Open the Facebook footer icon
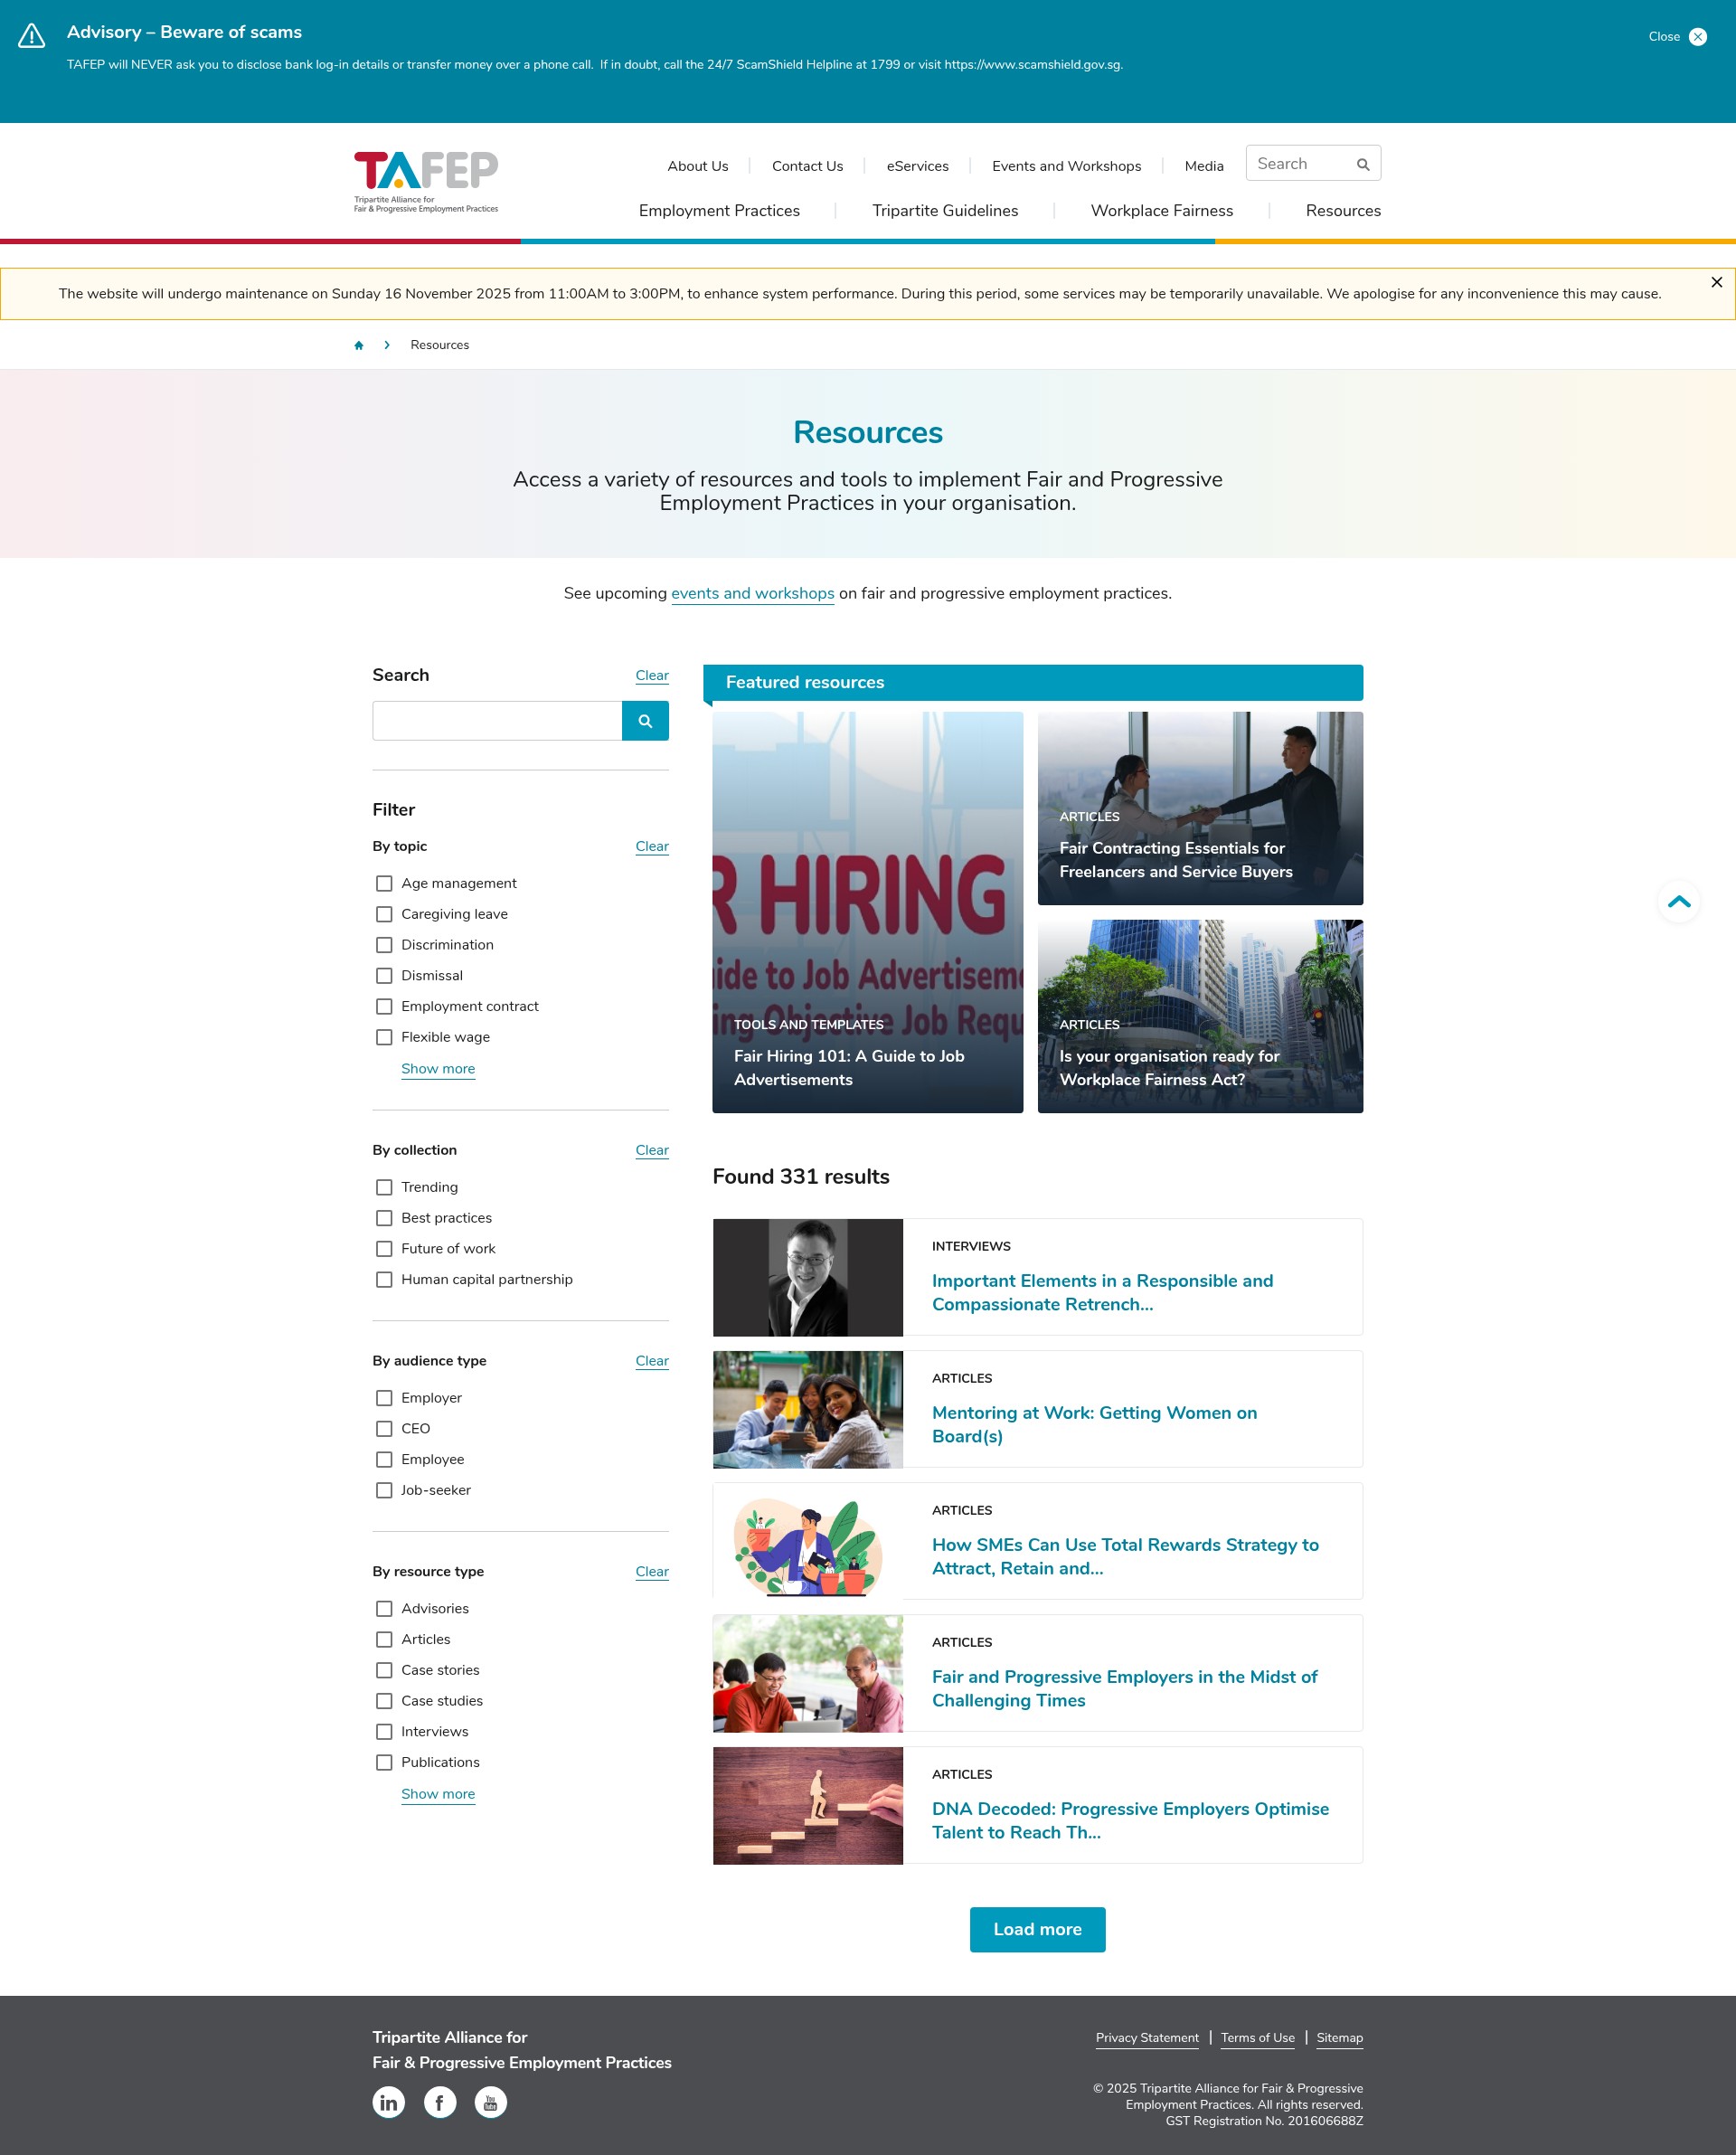This screenshot has height=2155, width=1736. (440, 2102)
